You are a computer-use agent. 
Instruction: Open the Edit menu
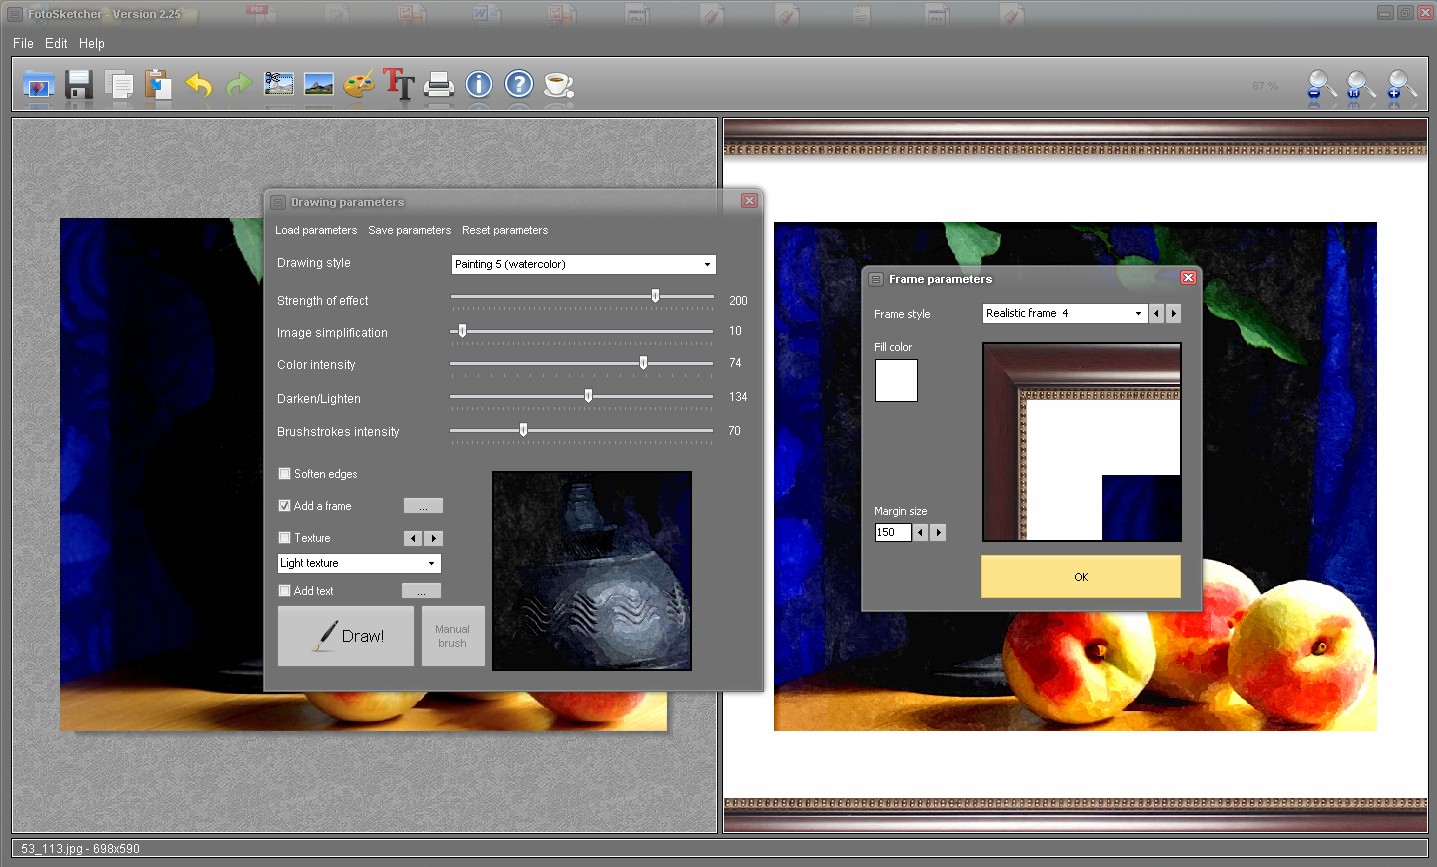pyautogui.click(x=55, y=43)
